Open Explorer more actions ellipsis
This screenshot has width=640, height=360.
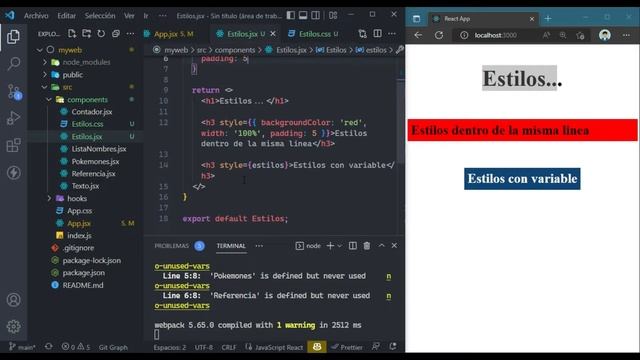(x=130, y=33)
